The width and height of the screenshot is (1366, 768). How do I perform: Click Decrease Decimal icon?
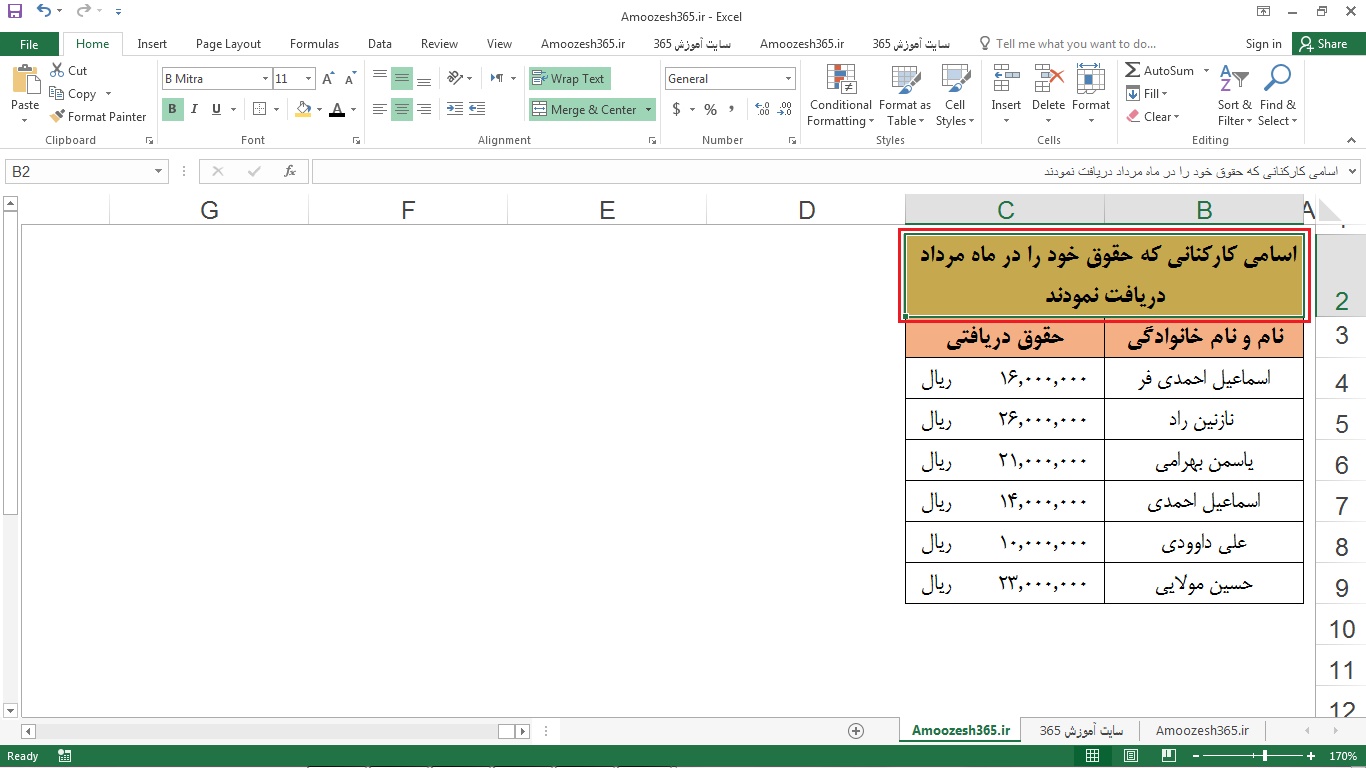pyautogui.click(x=786, y=109)
